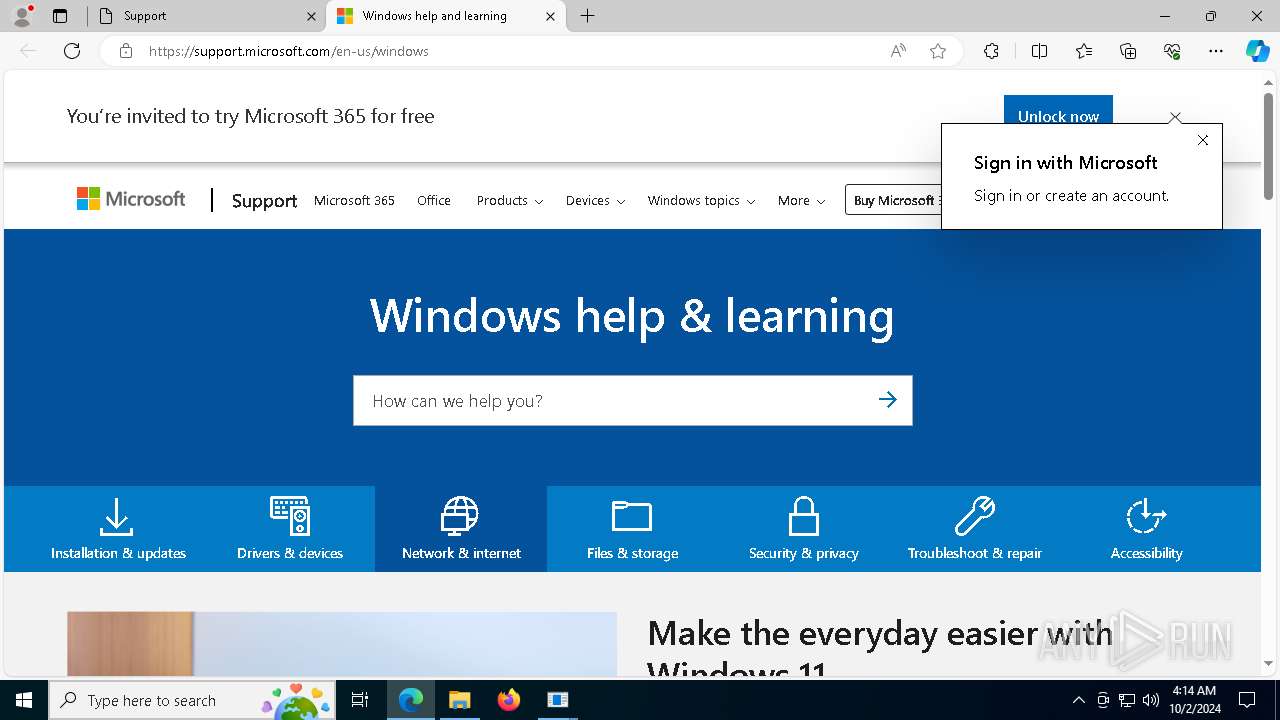Click the Windows 11 promo image
The width and height of the screenshot is (1280, 720).
pos(342,644)
